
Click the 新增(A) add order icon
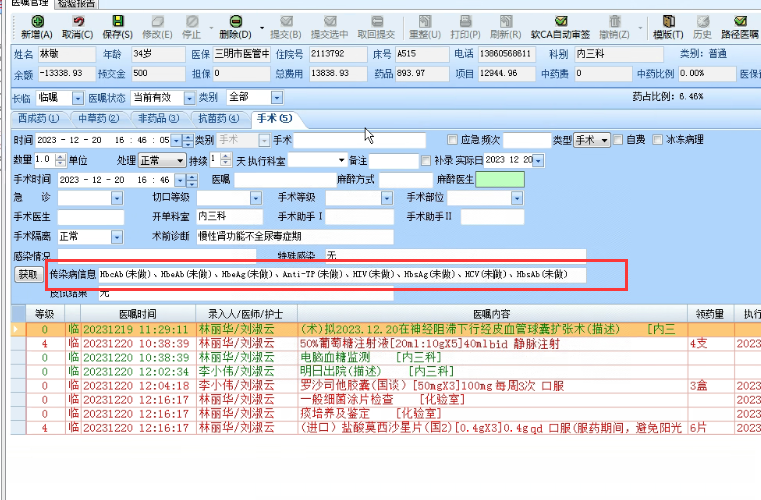[37, 21]
